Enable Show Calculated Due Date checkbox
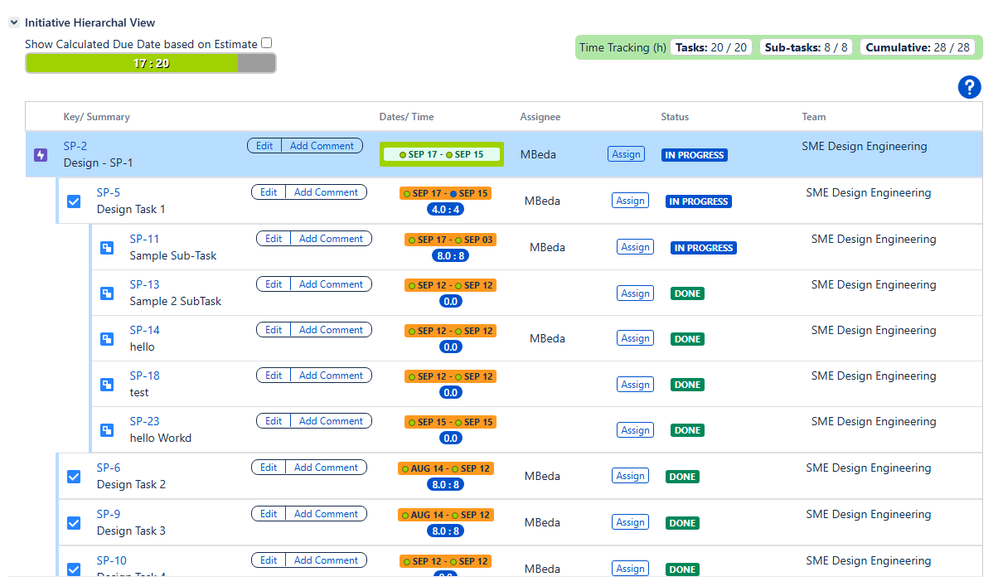The width and height of the screenshot is (998, 577). pos(267,43)
